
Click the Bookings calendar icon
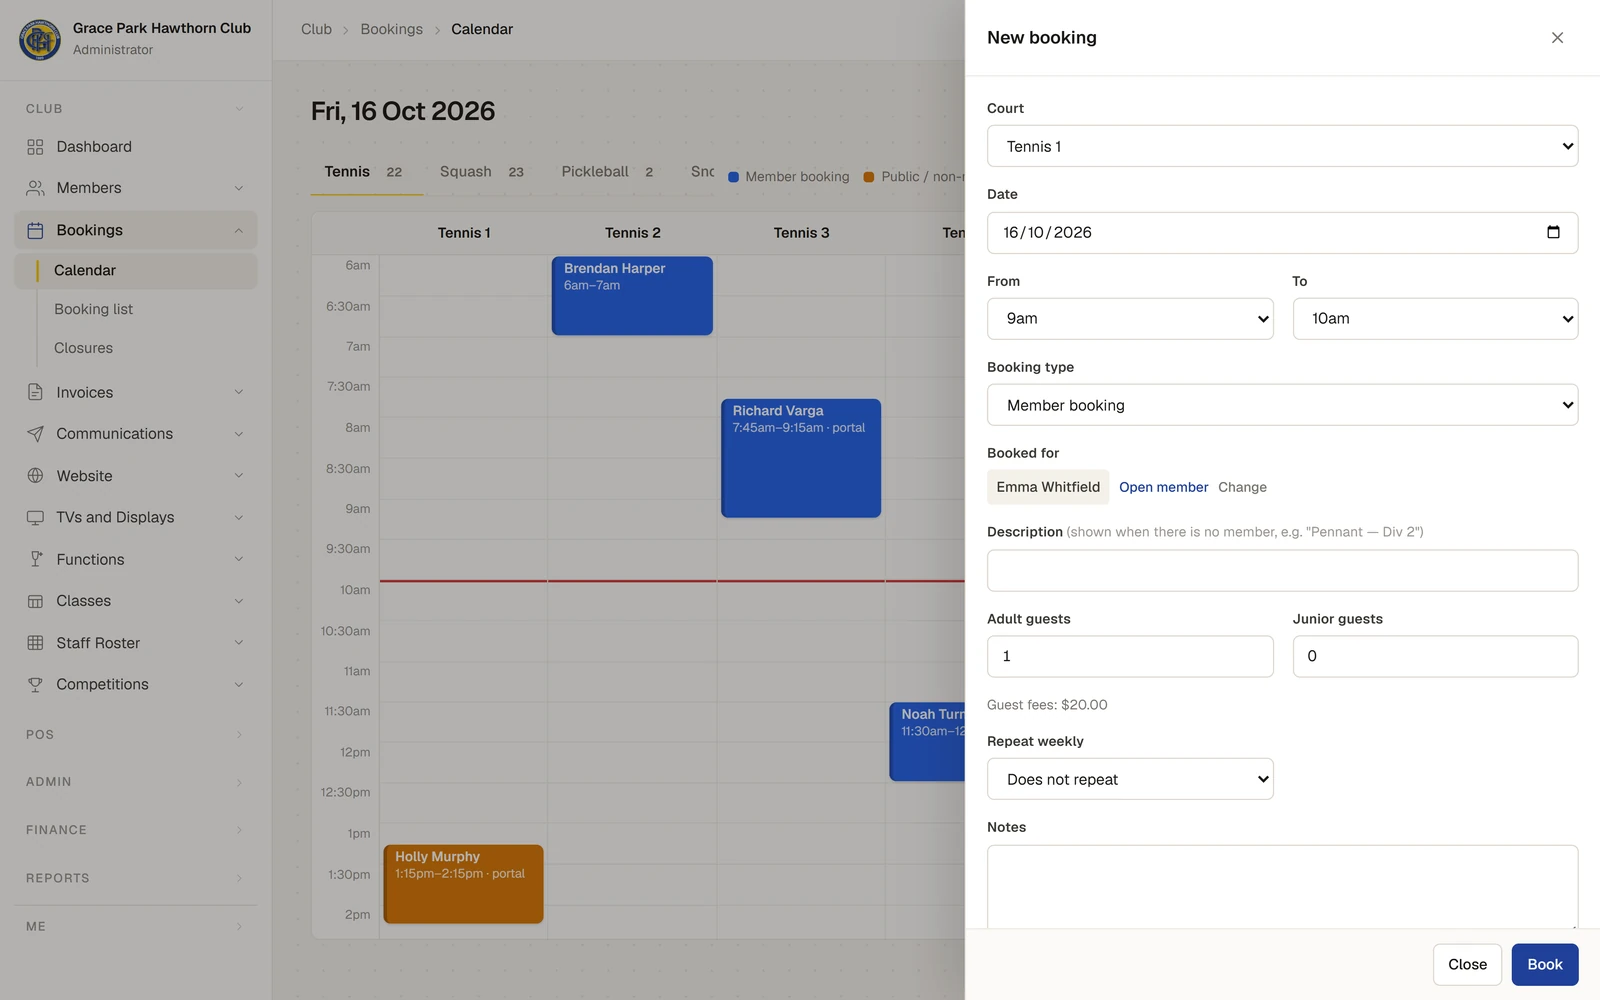35,230
